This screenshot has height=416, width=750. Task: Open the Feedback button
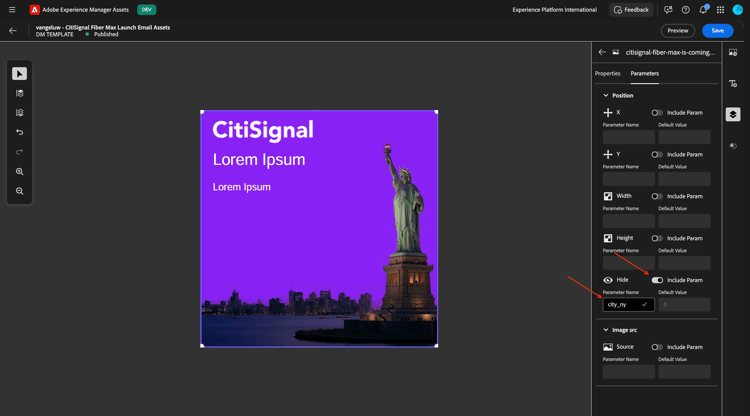click(x=631, y=10)
